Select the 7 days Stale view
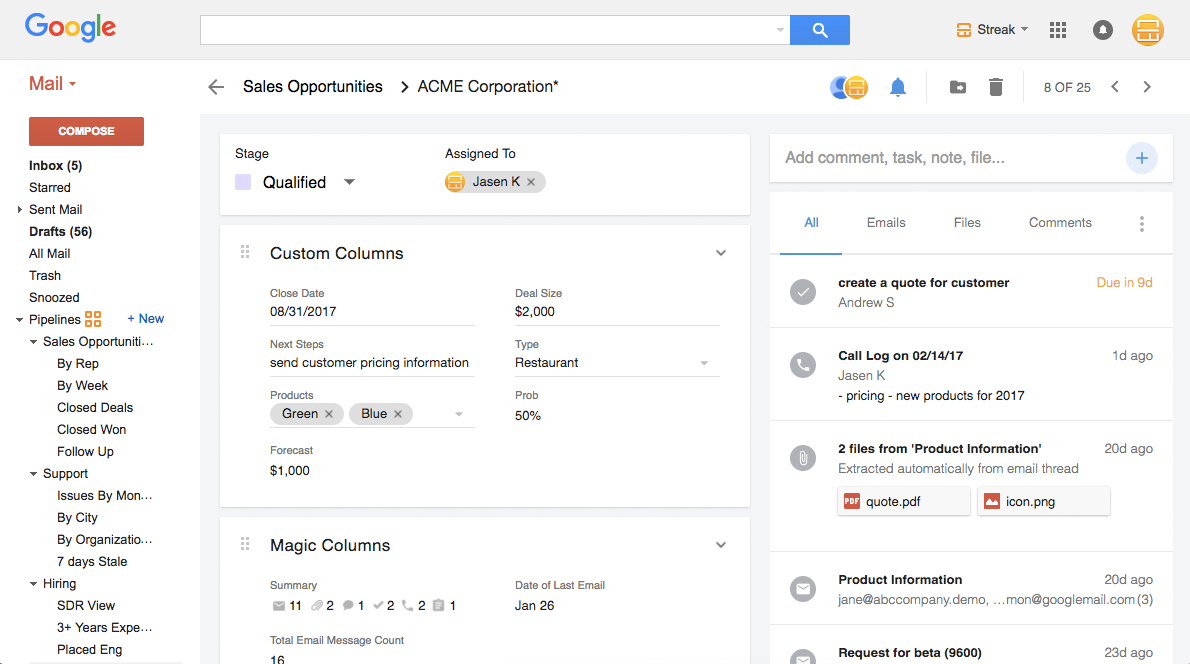Viewport: 1190px width, 664px height. pyautogui.click(x=92, y=562)
